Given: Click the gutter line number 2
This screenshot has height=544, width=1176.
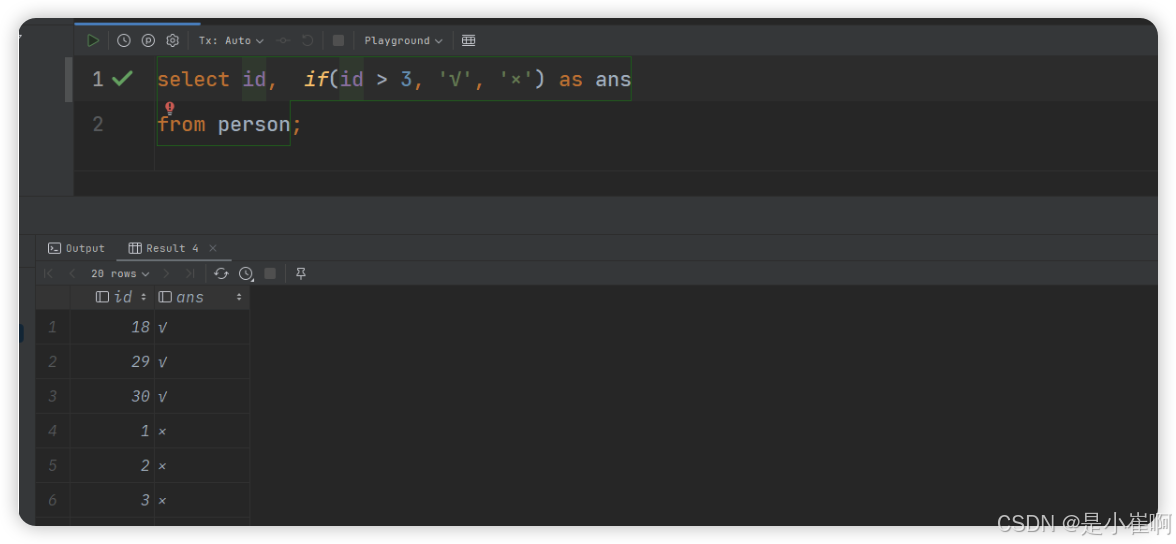Looking at the screenshot, I should [98, 124].
